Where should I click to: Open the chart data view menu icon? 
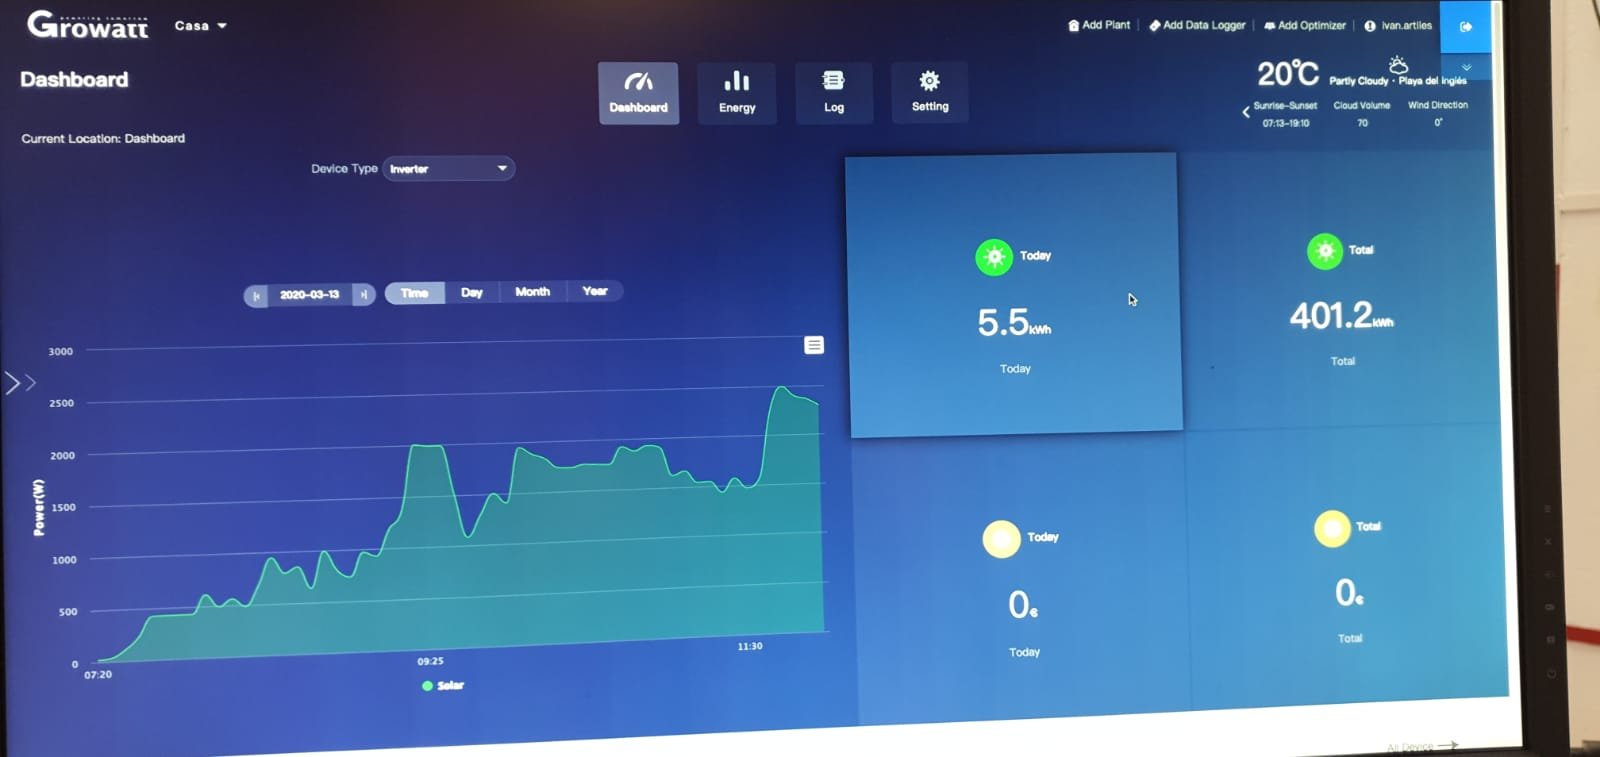point(814,345)
